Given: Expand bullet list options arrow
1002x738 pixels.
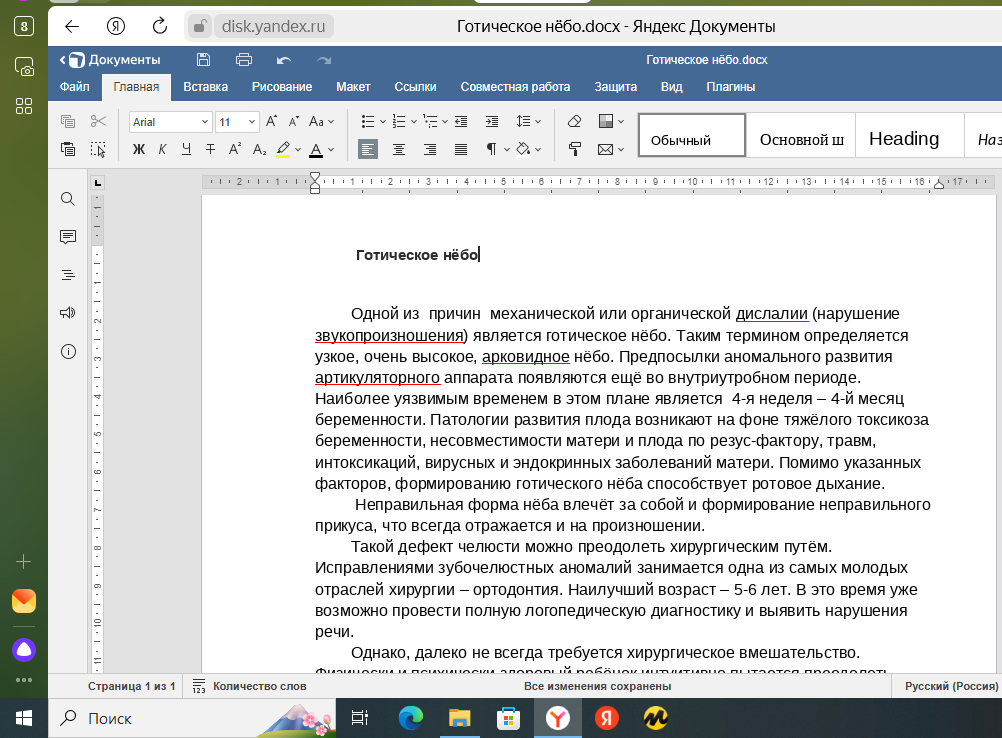Looking at the screenshot, I should pyautogui.click(x=383, y=121).
